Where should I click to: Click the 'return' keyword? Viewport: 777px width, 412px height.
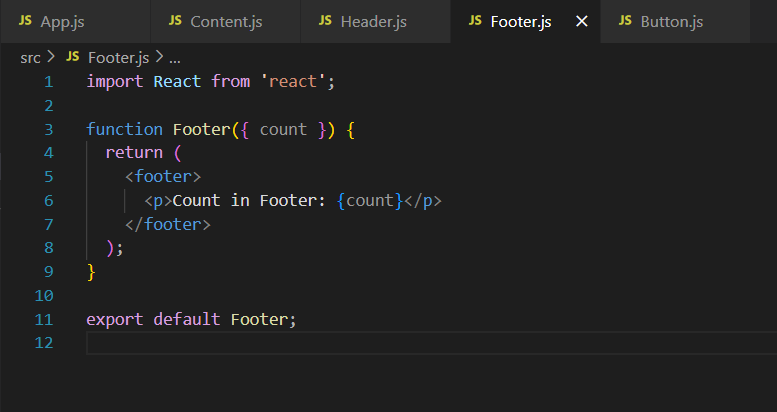point(134,152)
